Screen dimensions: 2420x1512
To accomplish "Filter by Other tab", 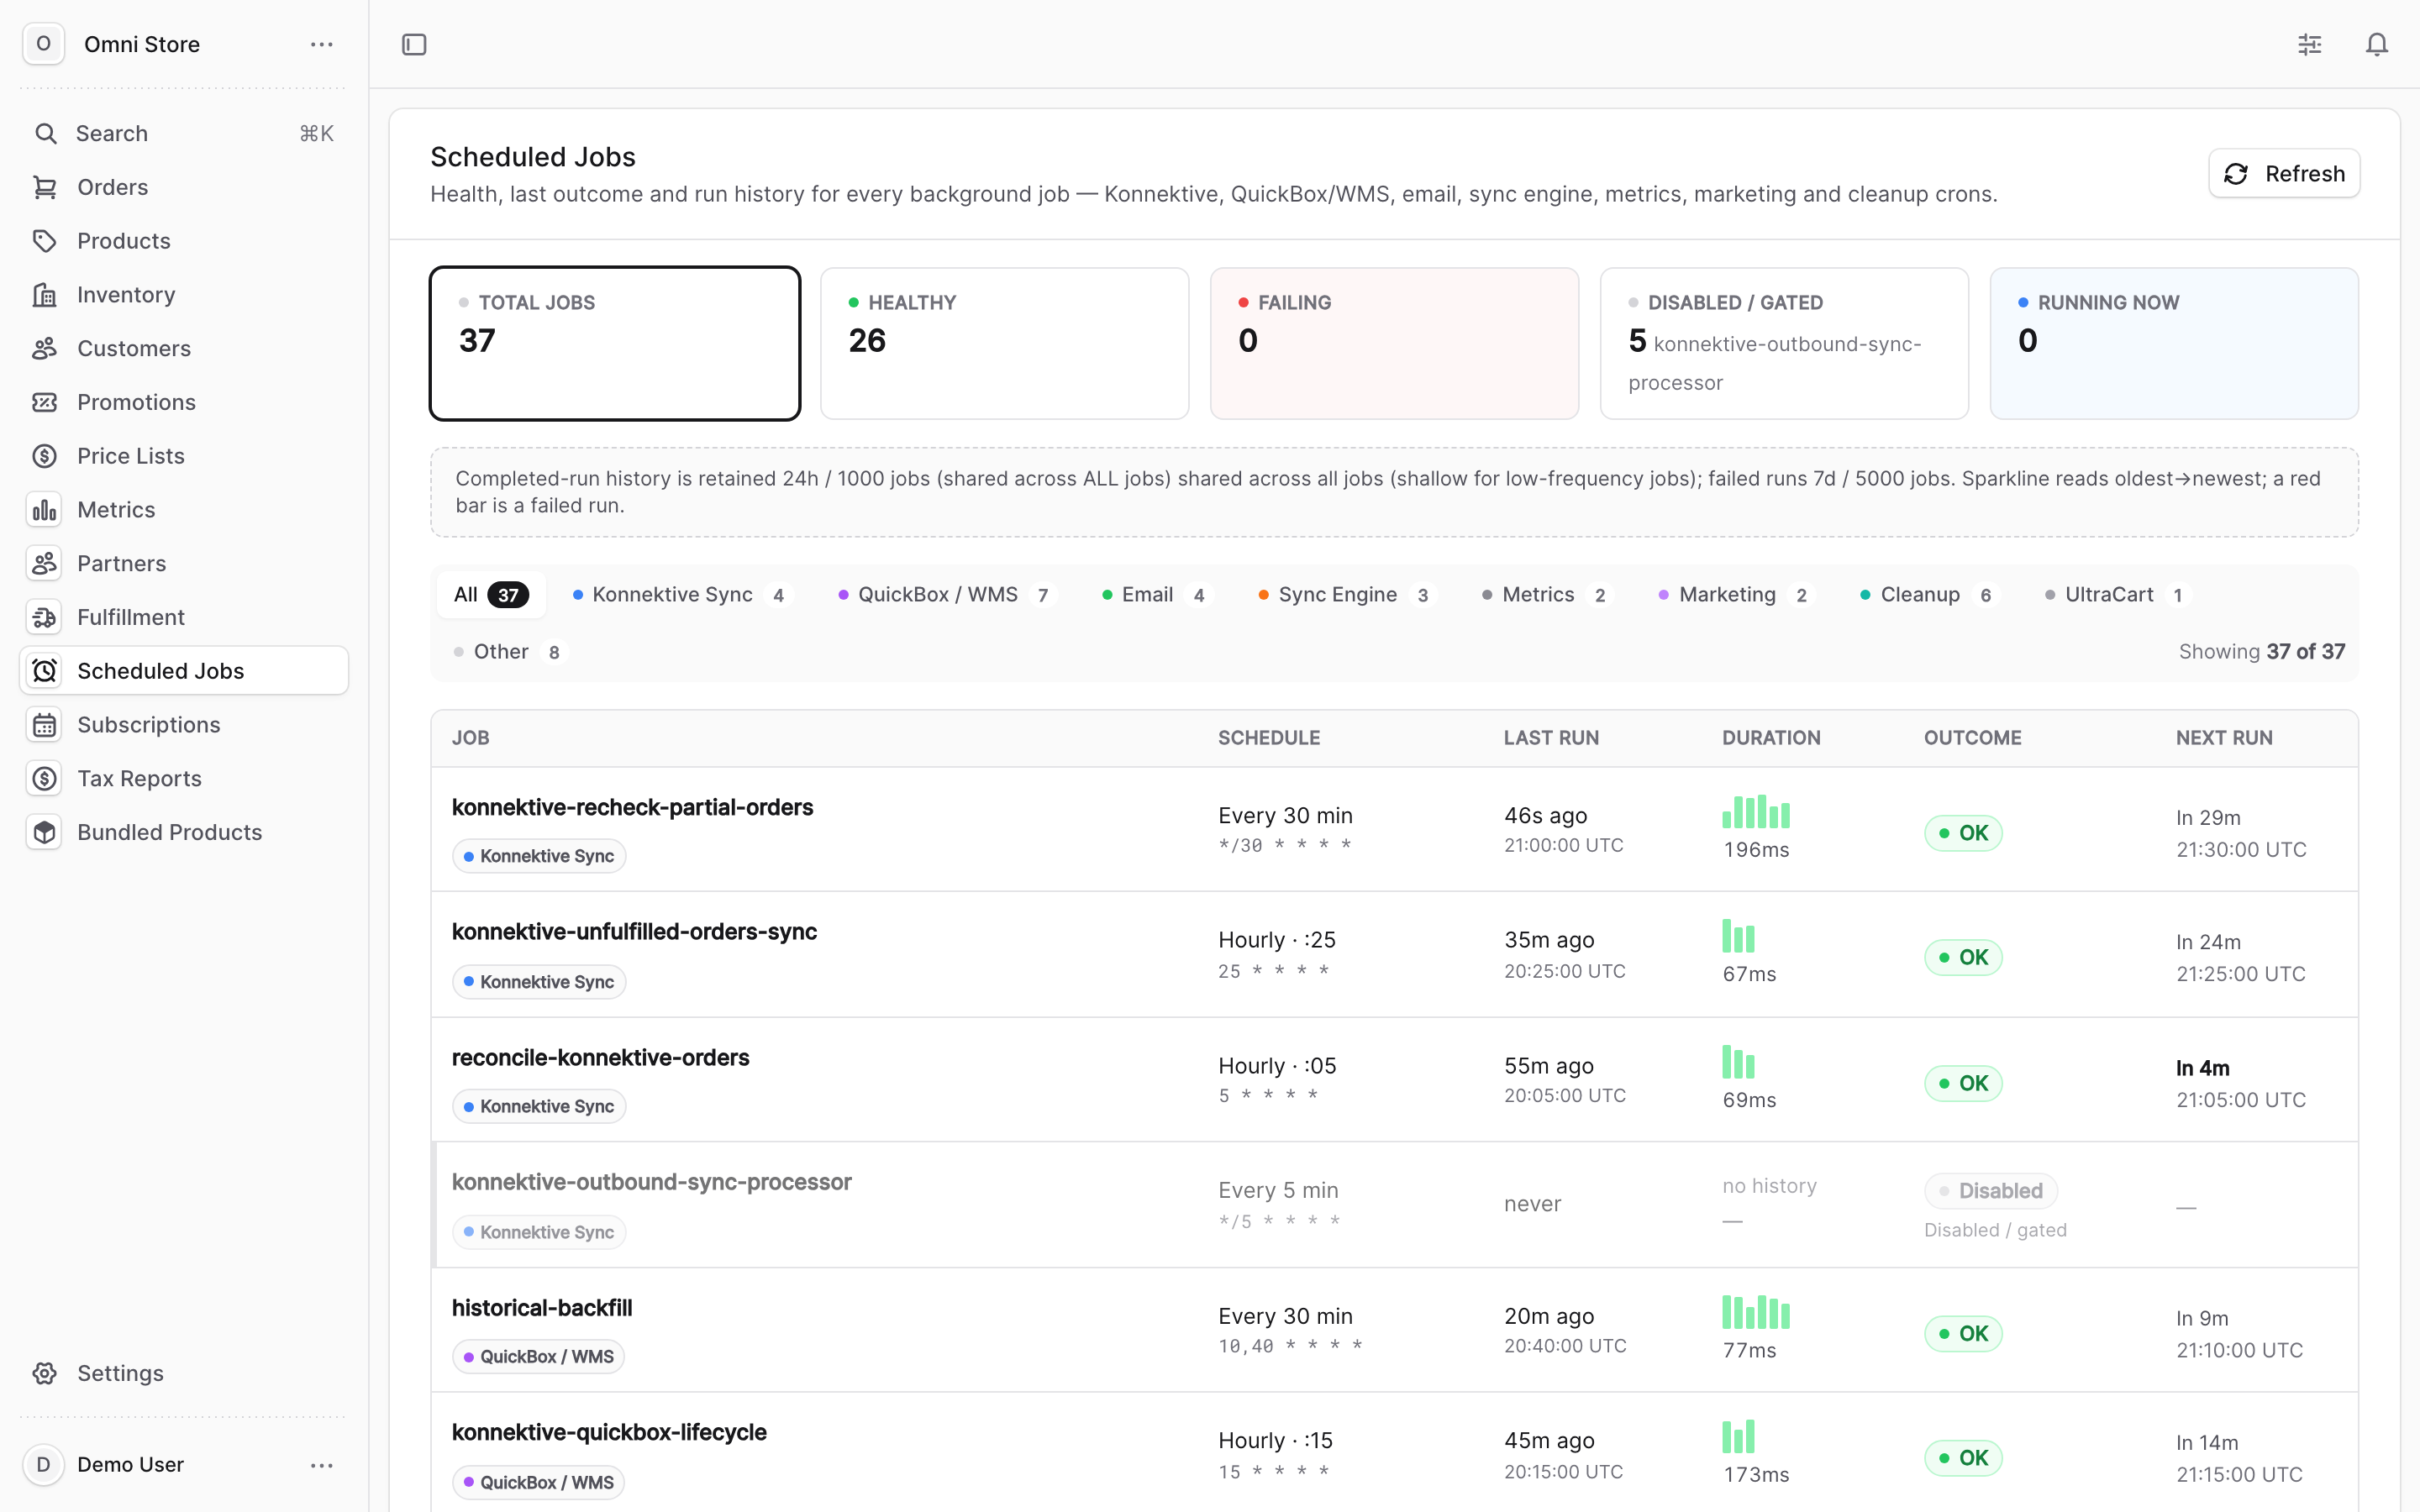I will pyautogui.click(x=510, y=652).
